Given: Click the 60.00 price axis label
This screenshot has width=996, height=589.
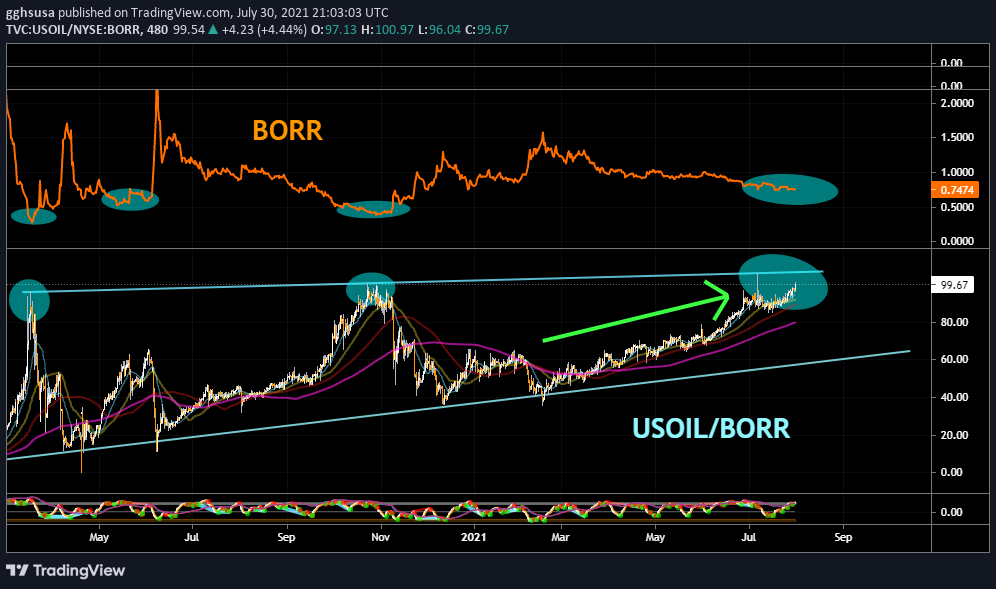Looking at the screenshot, I should 954,360.
